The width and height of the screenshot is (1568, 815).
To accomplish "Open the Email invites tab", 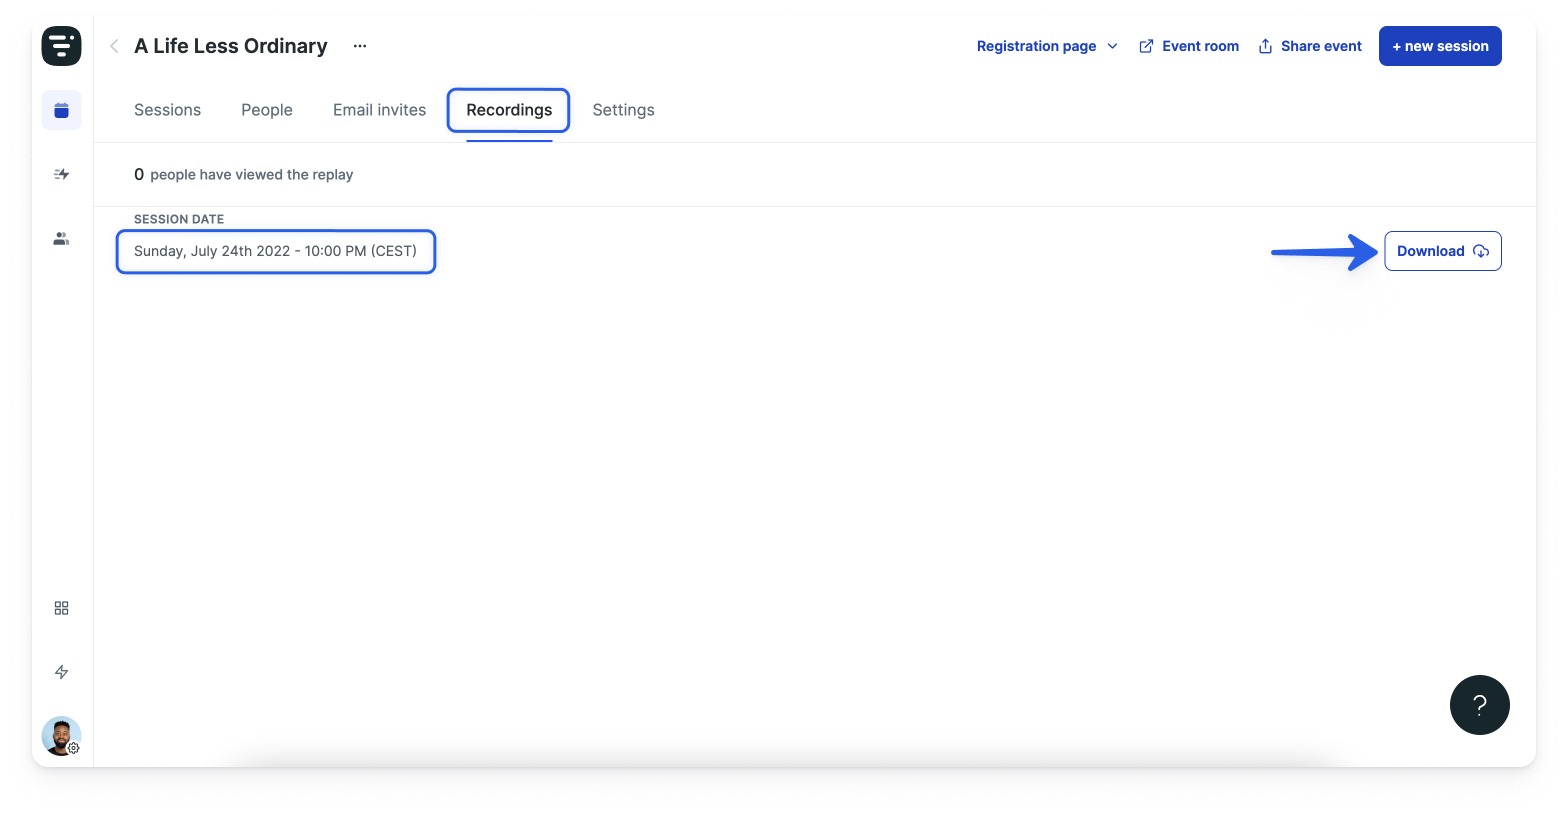I will [379, 110].
